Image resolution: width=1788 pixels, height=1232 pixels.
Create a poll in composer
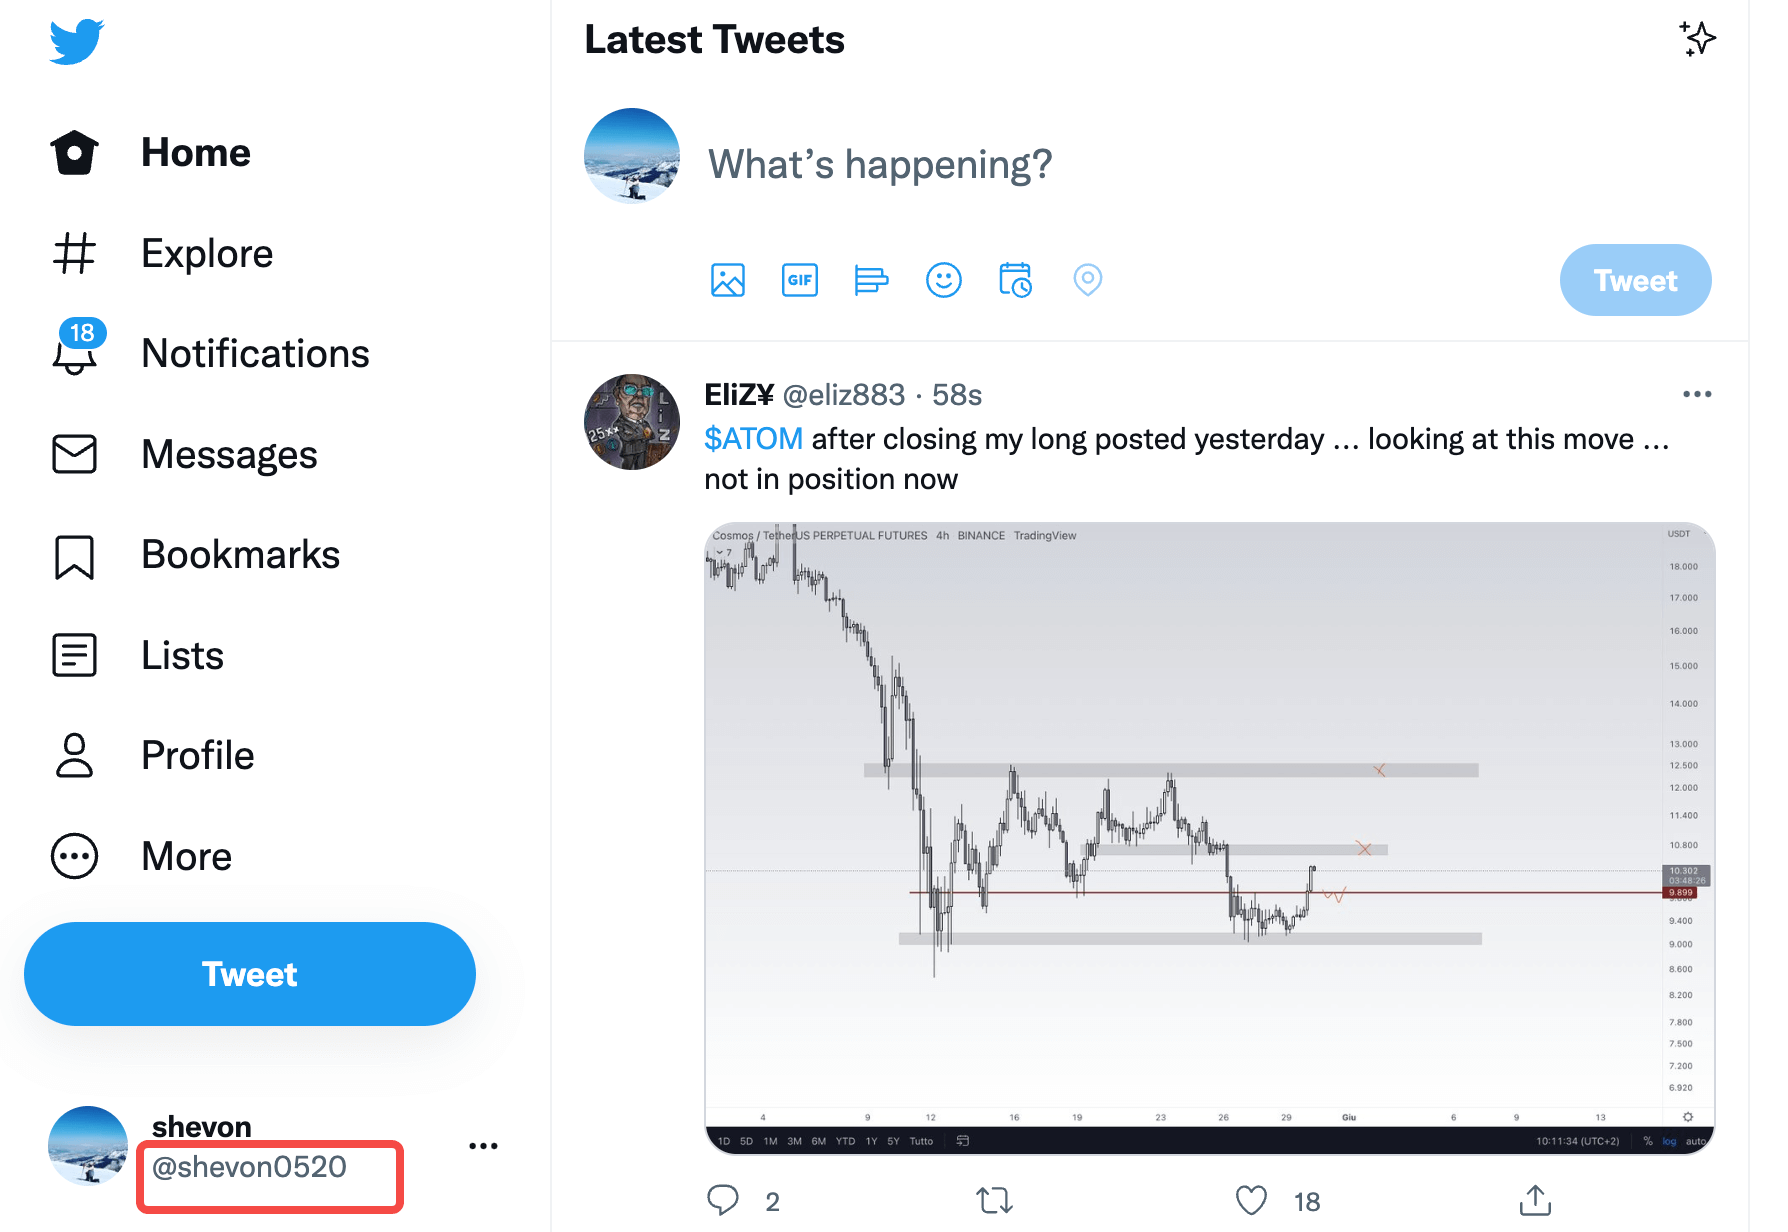point(871,280)
